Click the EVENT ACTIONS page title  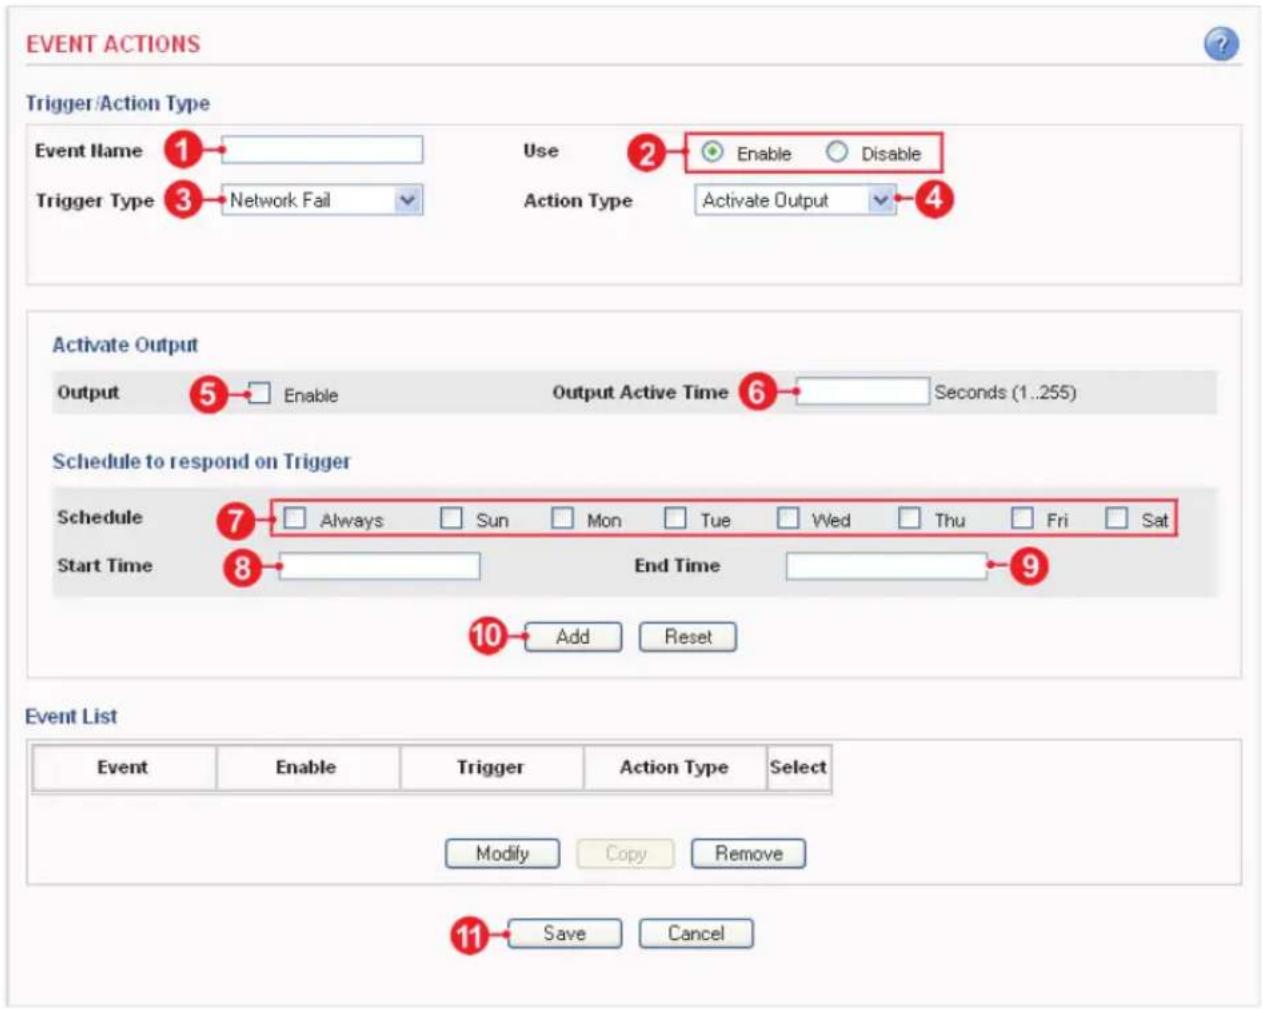pyautogui.click(x=113, y=44)
